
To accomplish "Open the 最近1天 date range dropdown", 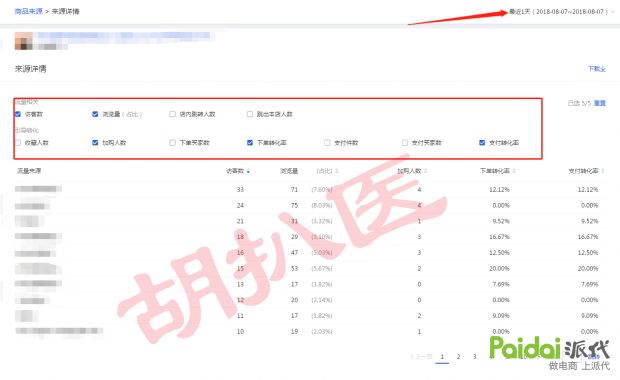I will pyautogui.click(x=562, y=12).
